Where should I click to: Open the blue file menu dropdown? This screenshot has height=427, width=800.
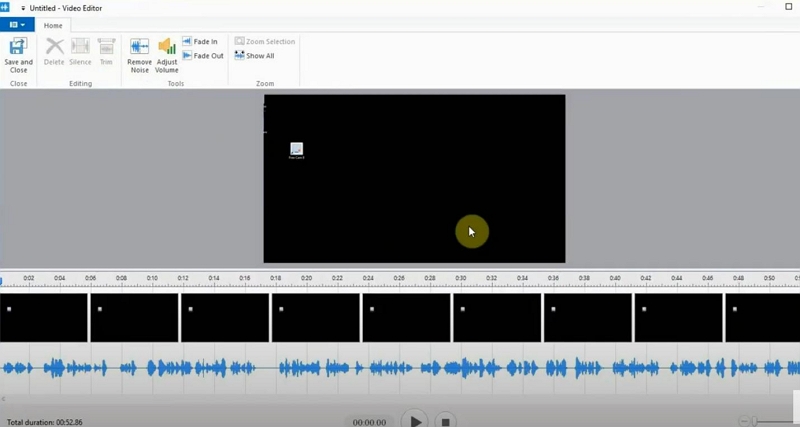pyautogui.click(x=17, y=24)
